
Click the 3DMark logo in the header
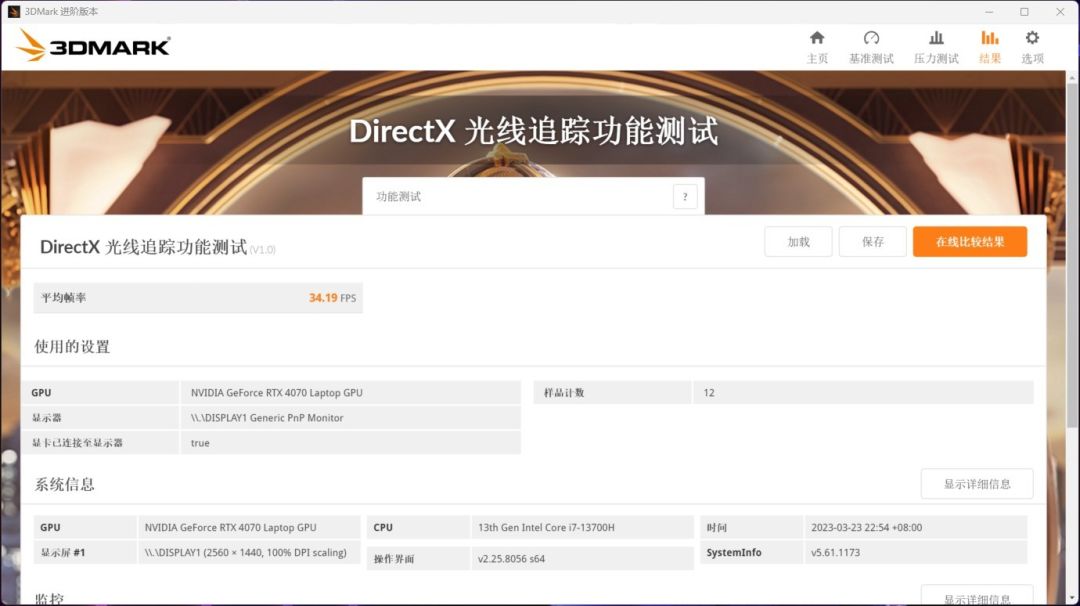(x=93, y=45)
